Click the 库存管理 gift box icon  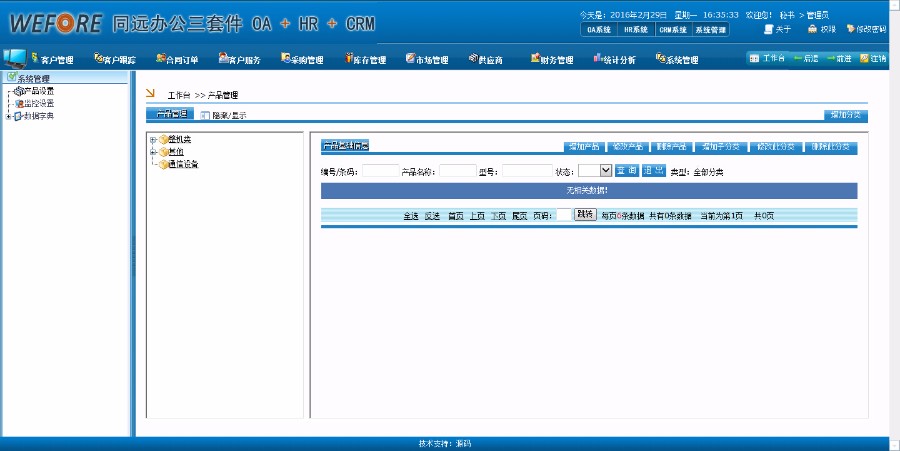click(x=348, y=57)
